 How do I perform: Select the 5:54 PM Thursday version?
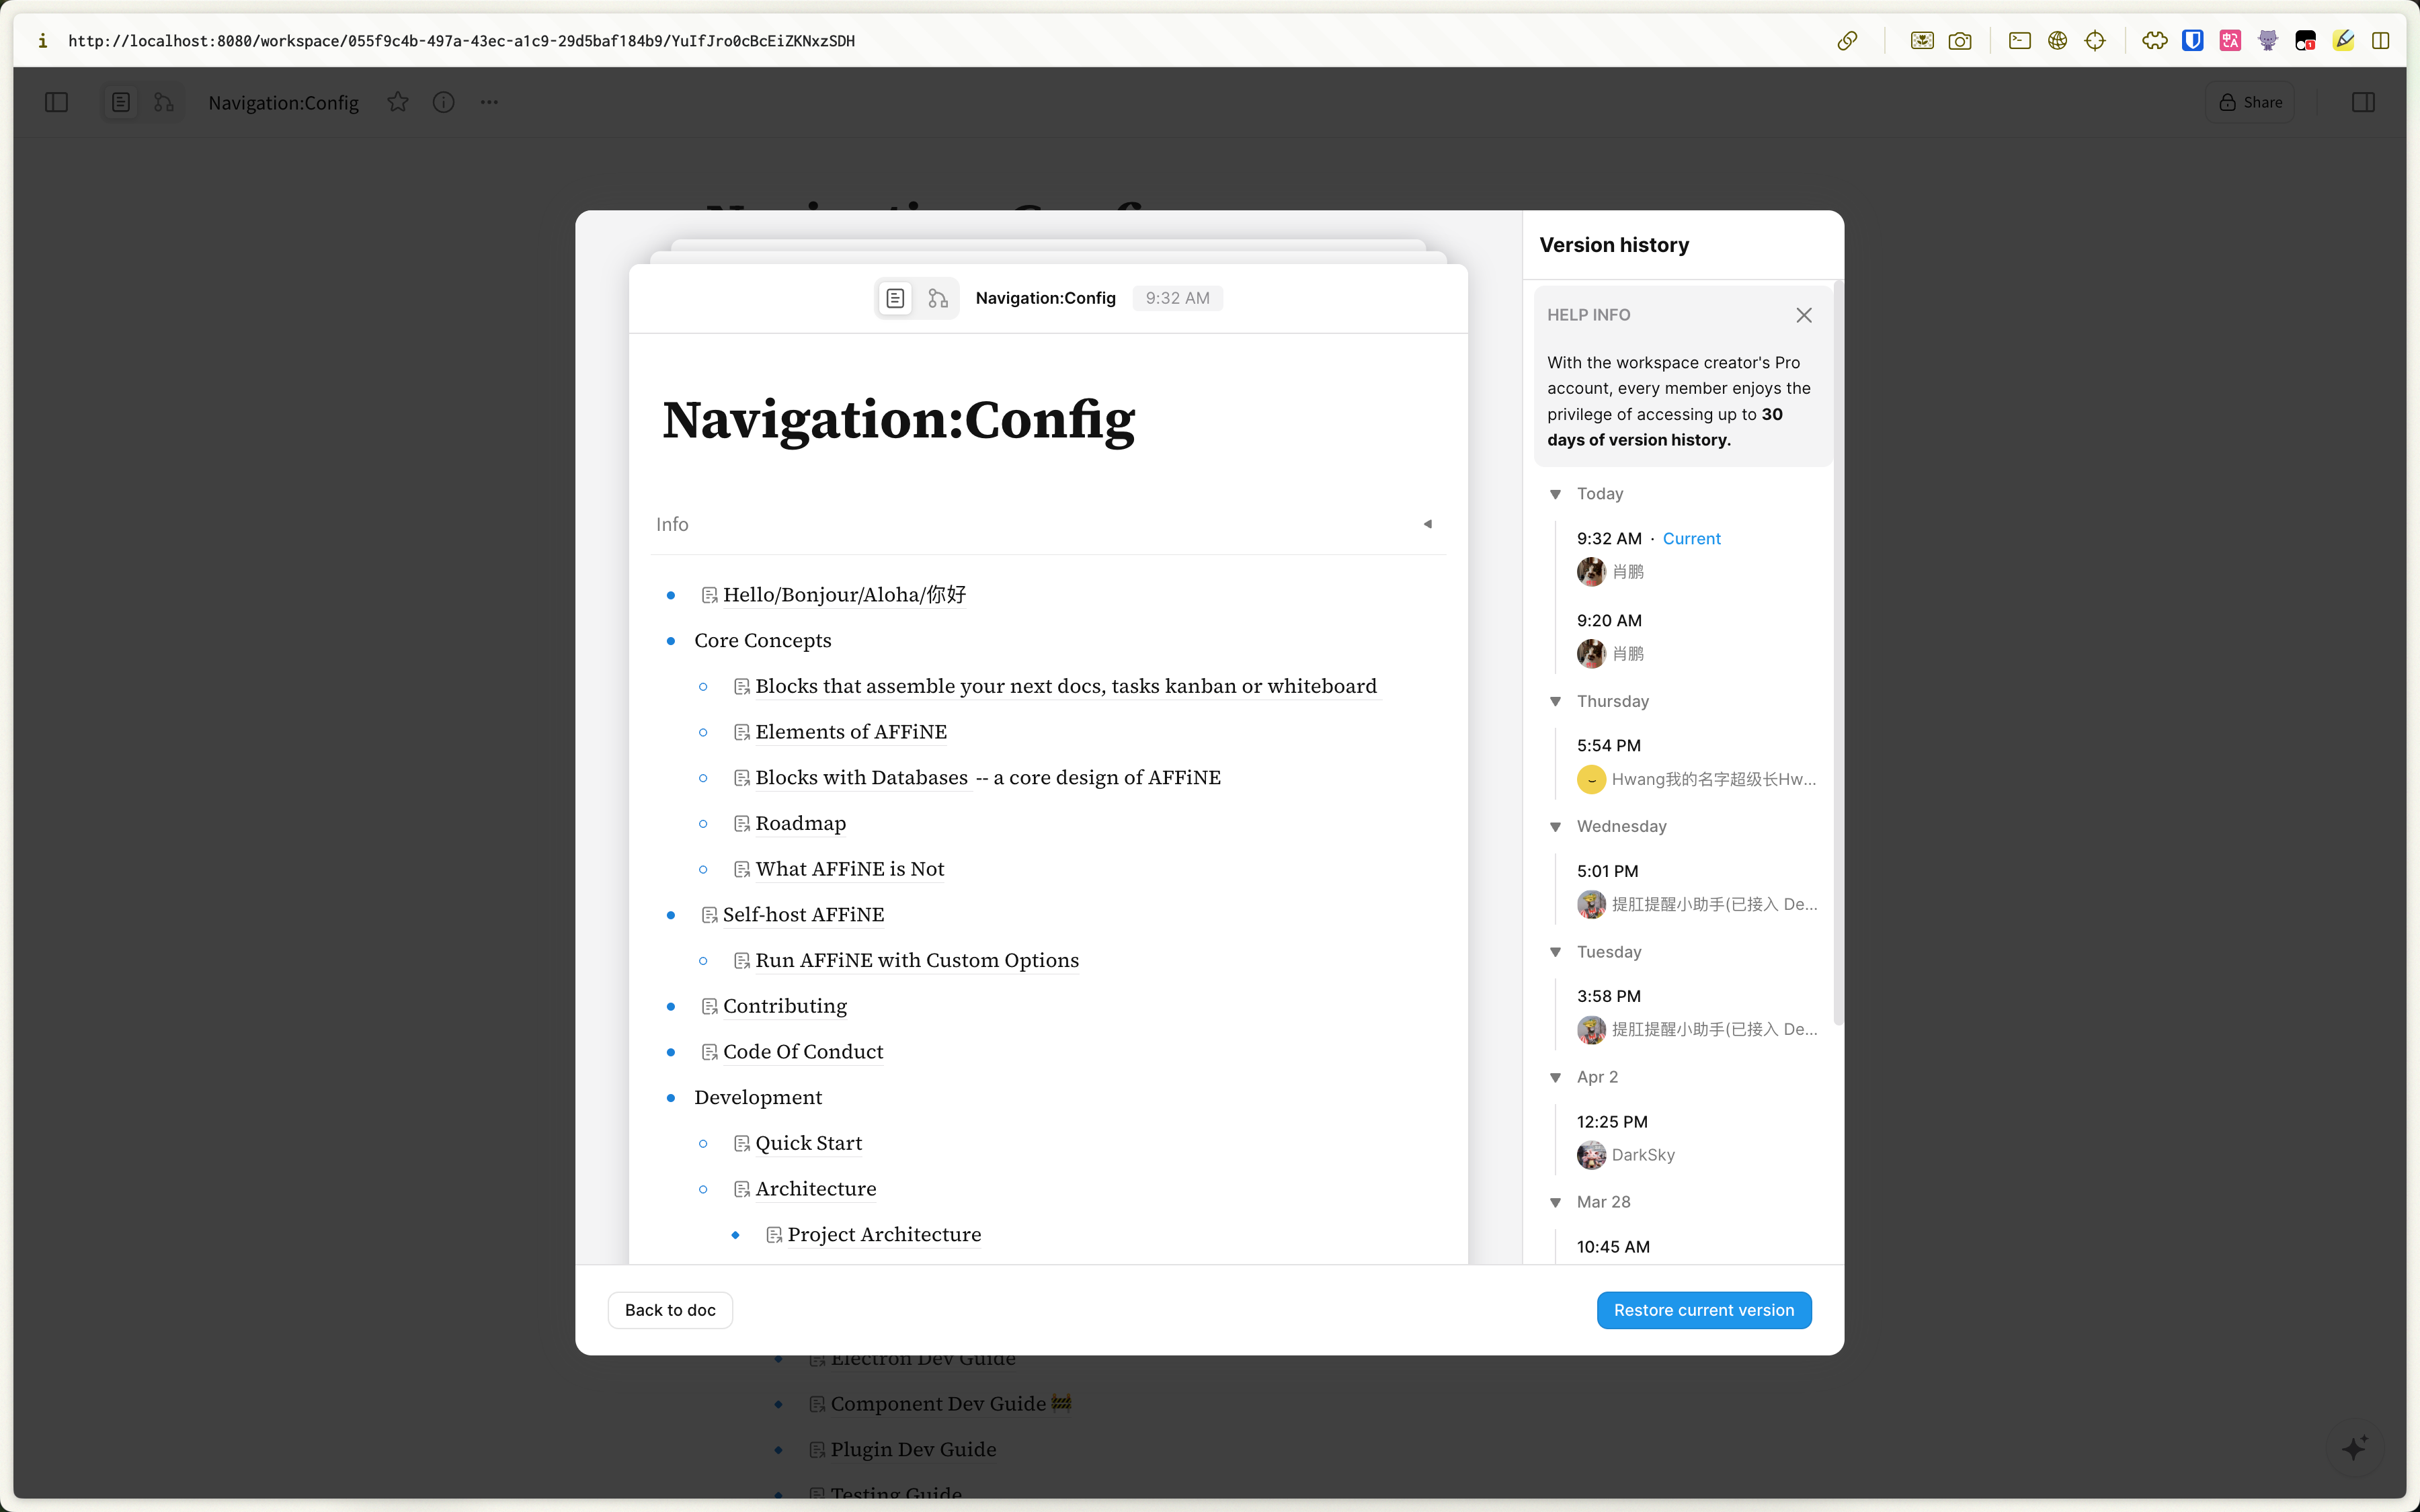click(1608, 746)
